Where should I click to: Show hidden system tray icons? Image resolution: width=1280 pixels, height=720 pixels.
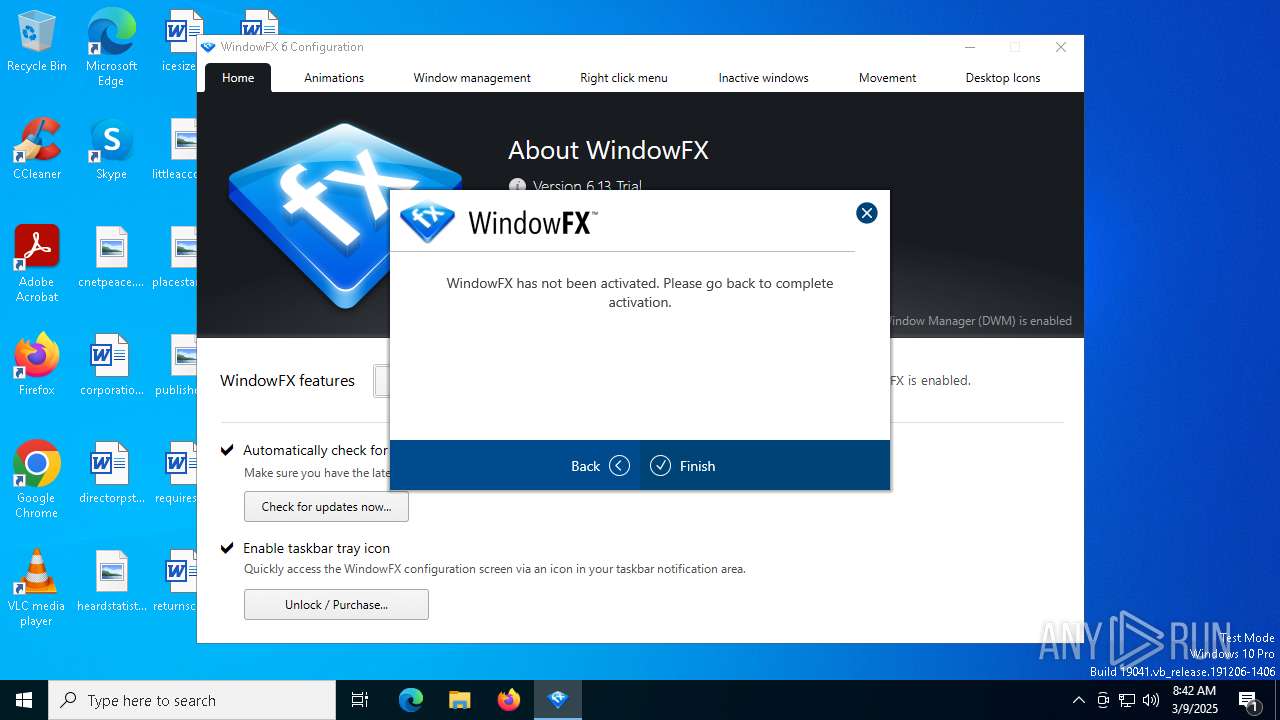click(1078, 700)
